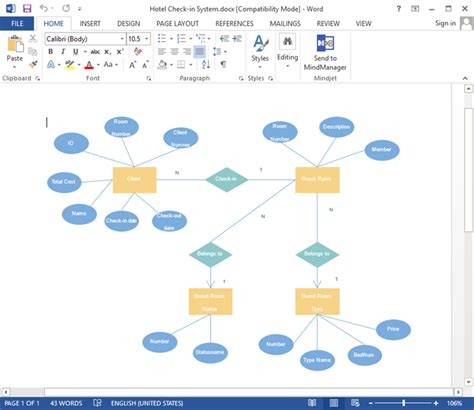Expand the multilevel list options arrow
Viewport: 474px width, 410px height.
(209, 39)
